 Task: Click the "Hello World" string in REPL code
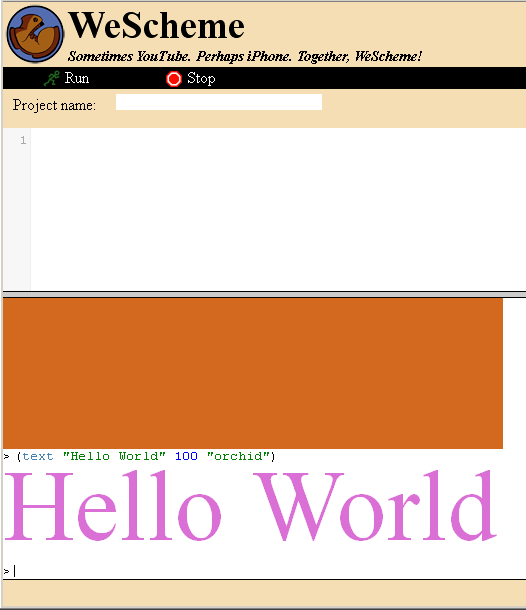pos(114,456)
